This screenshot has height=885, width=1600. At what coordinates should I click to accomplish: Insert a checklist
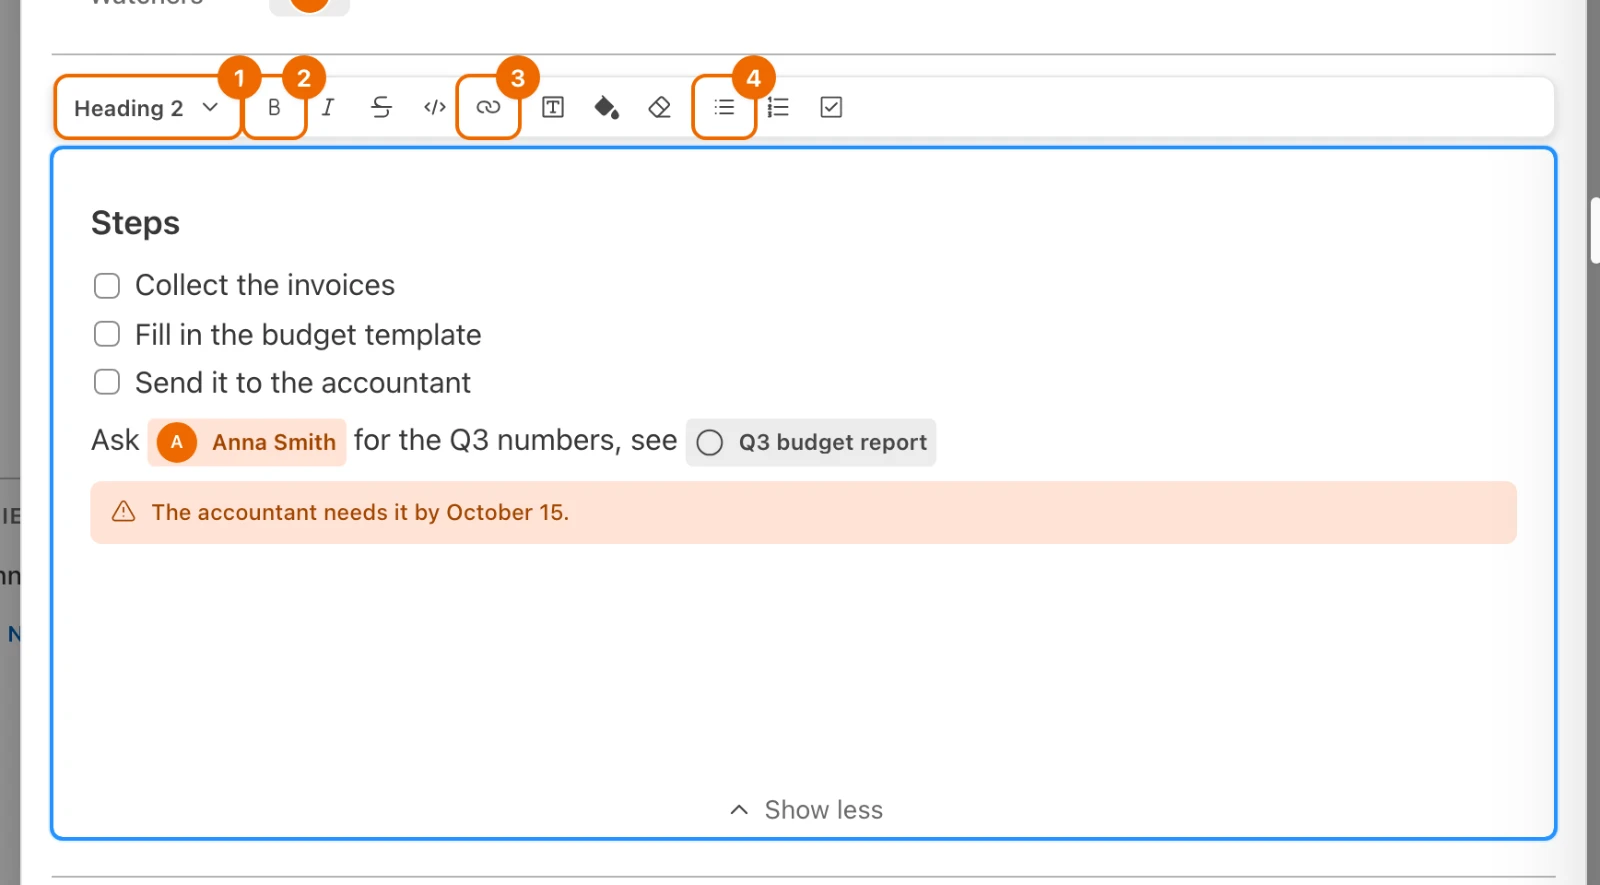click(x=831, y=107)
